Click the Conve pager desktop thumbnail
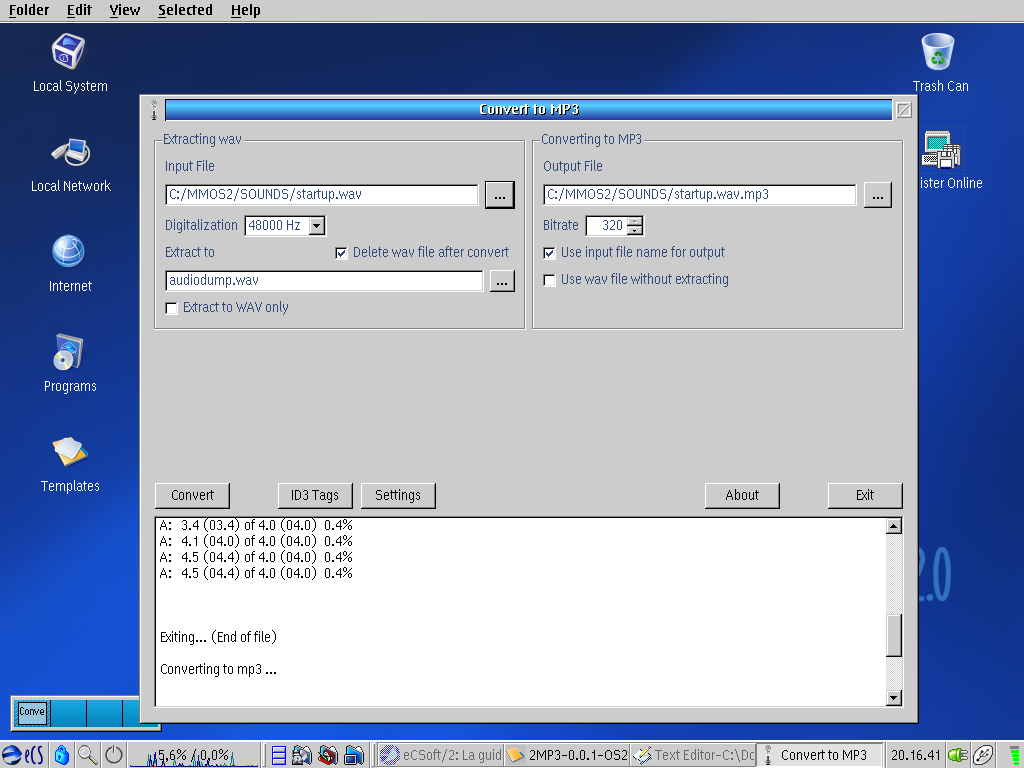 32,712
